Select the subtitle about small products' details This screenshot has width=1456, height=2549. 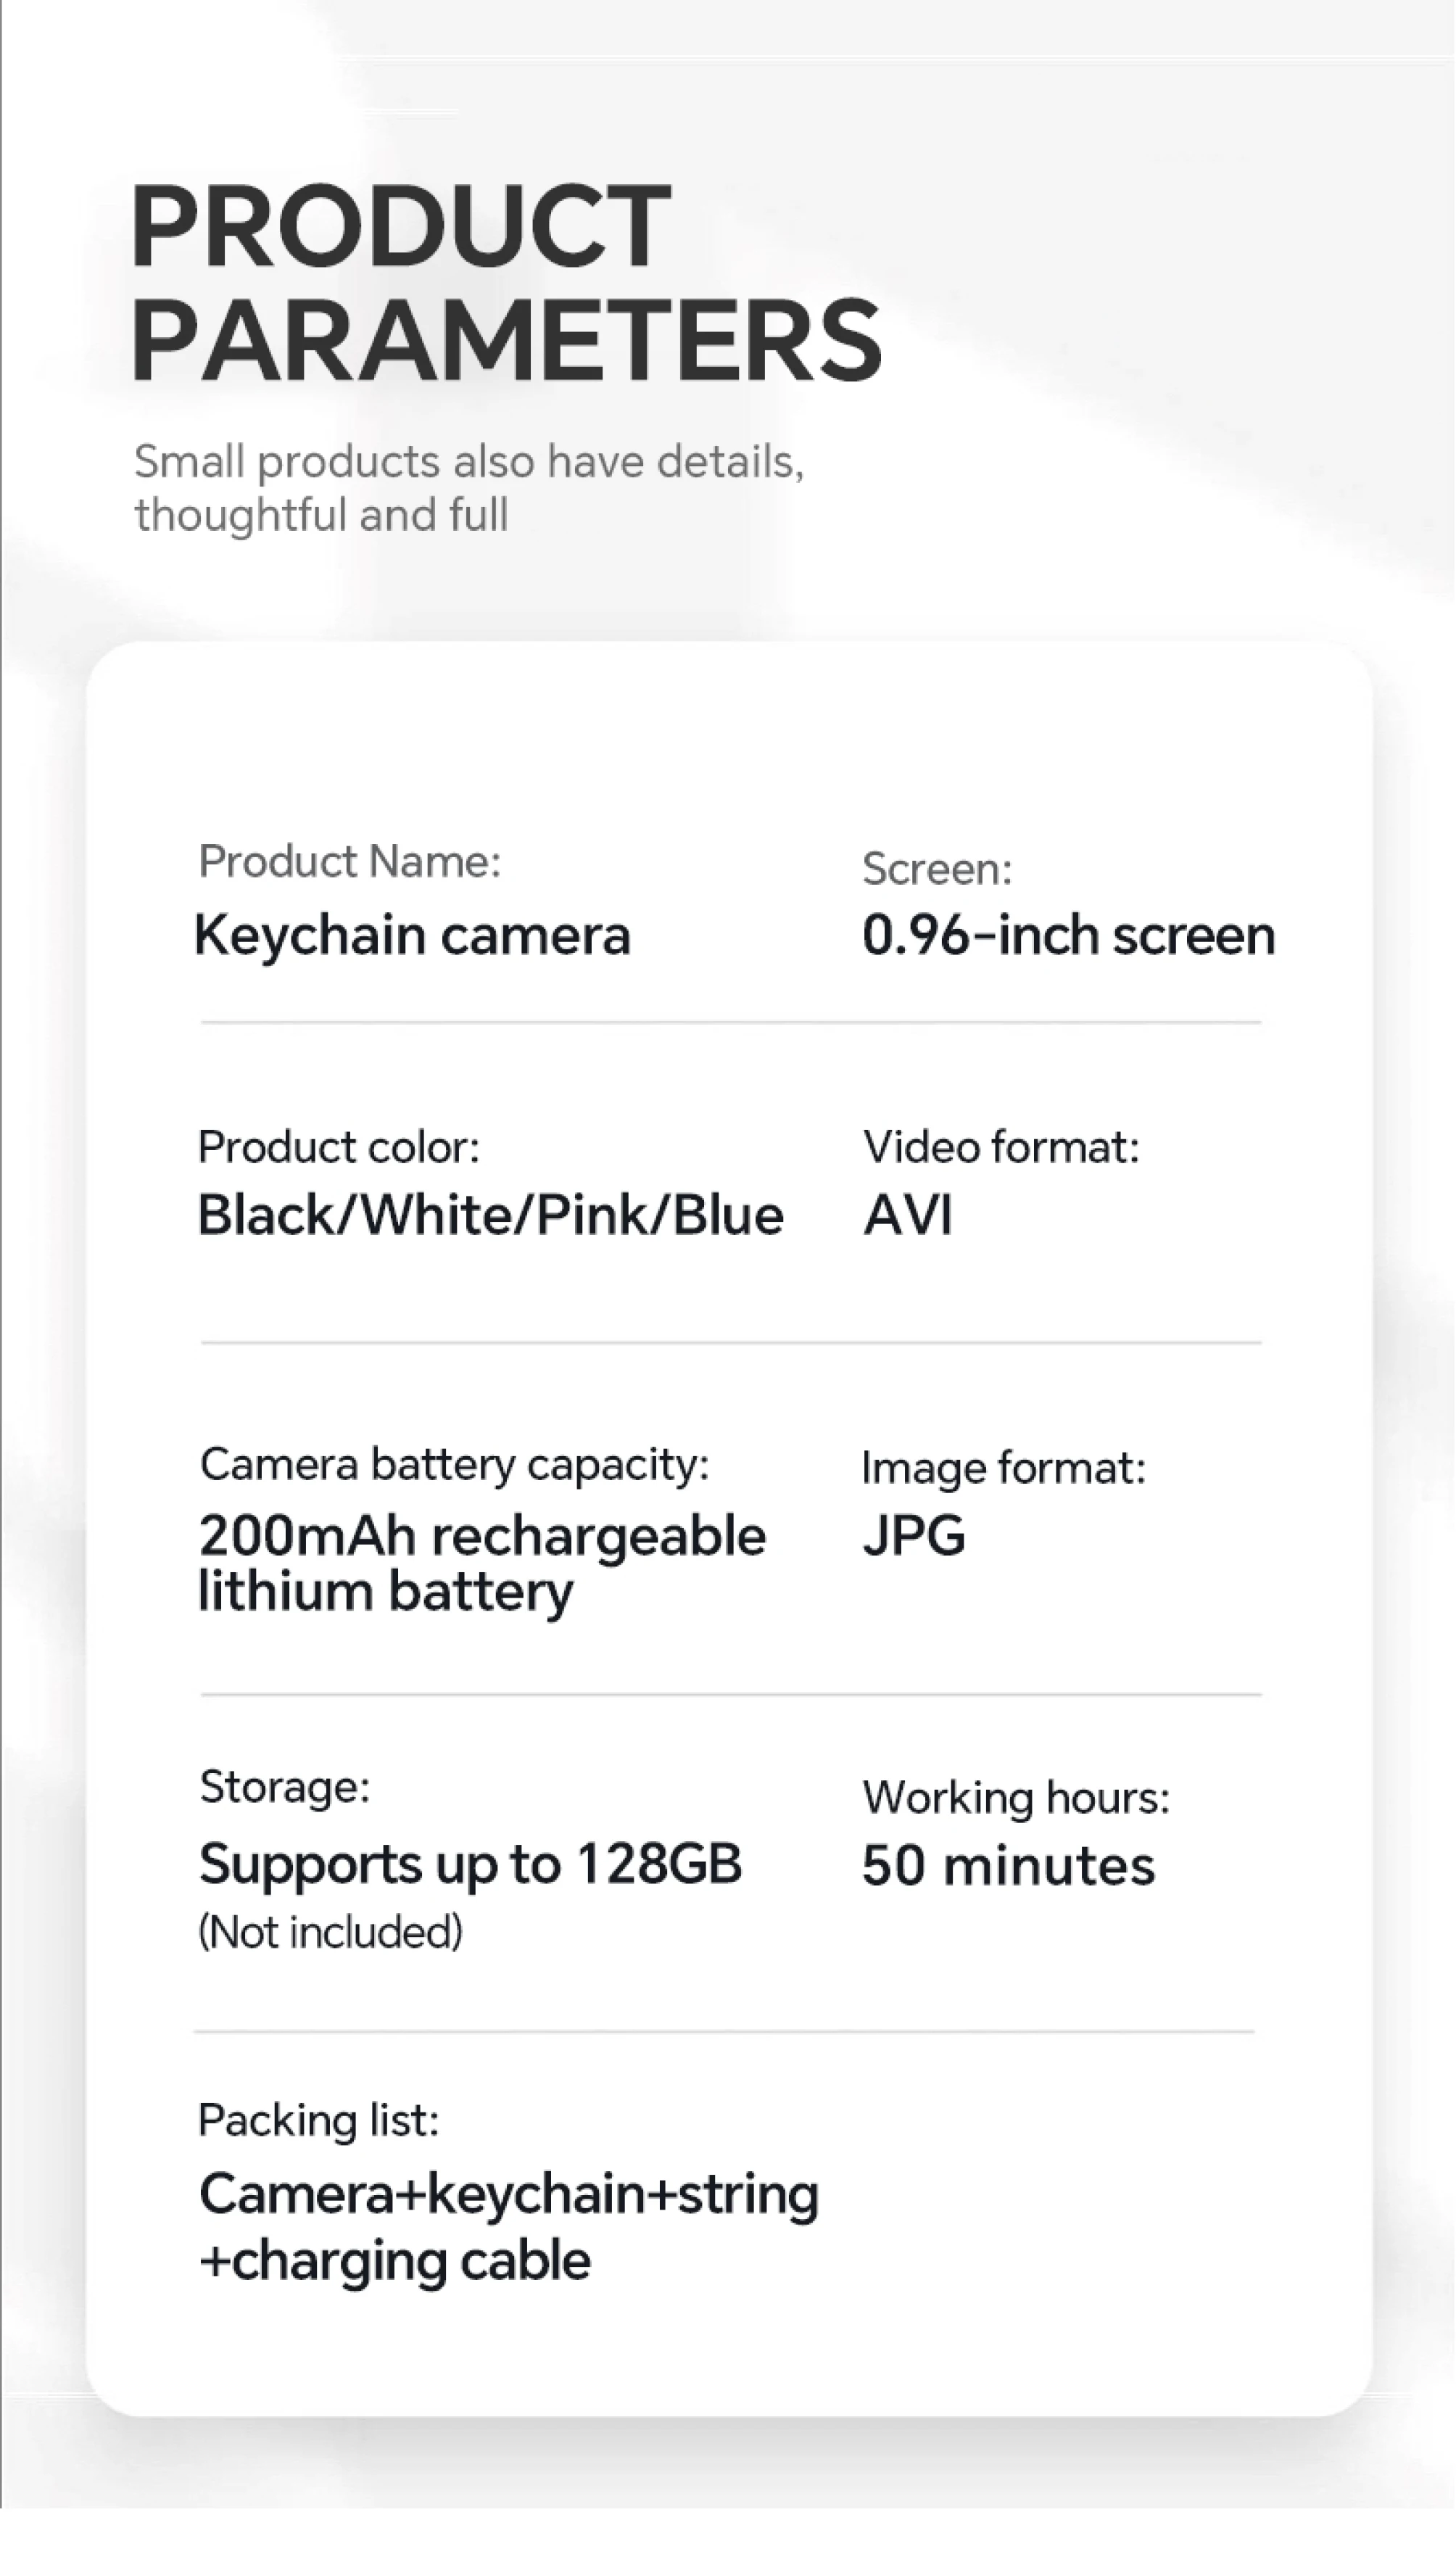coord(468,488)
